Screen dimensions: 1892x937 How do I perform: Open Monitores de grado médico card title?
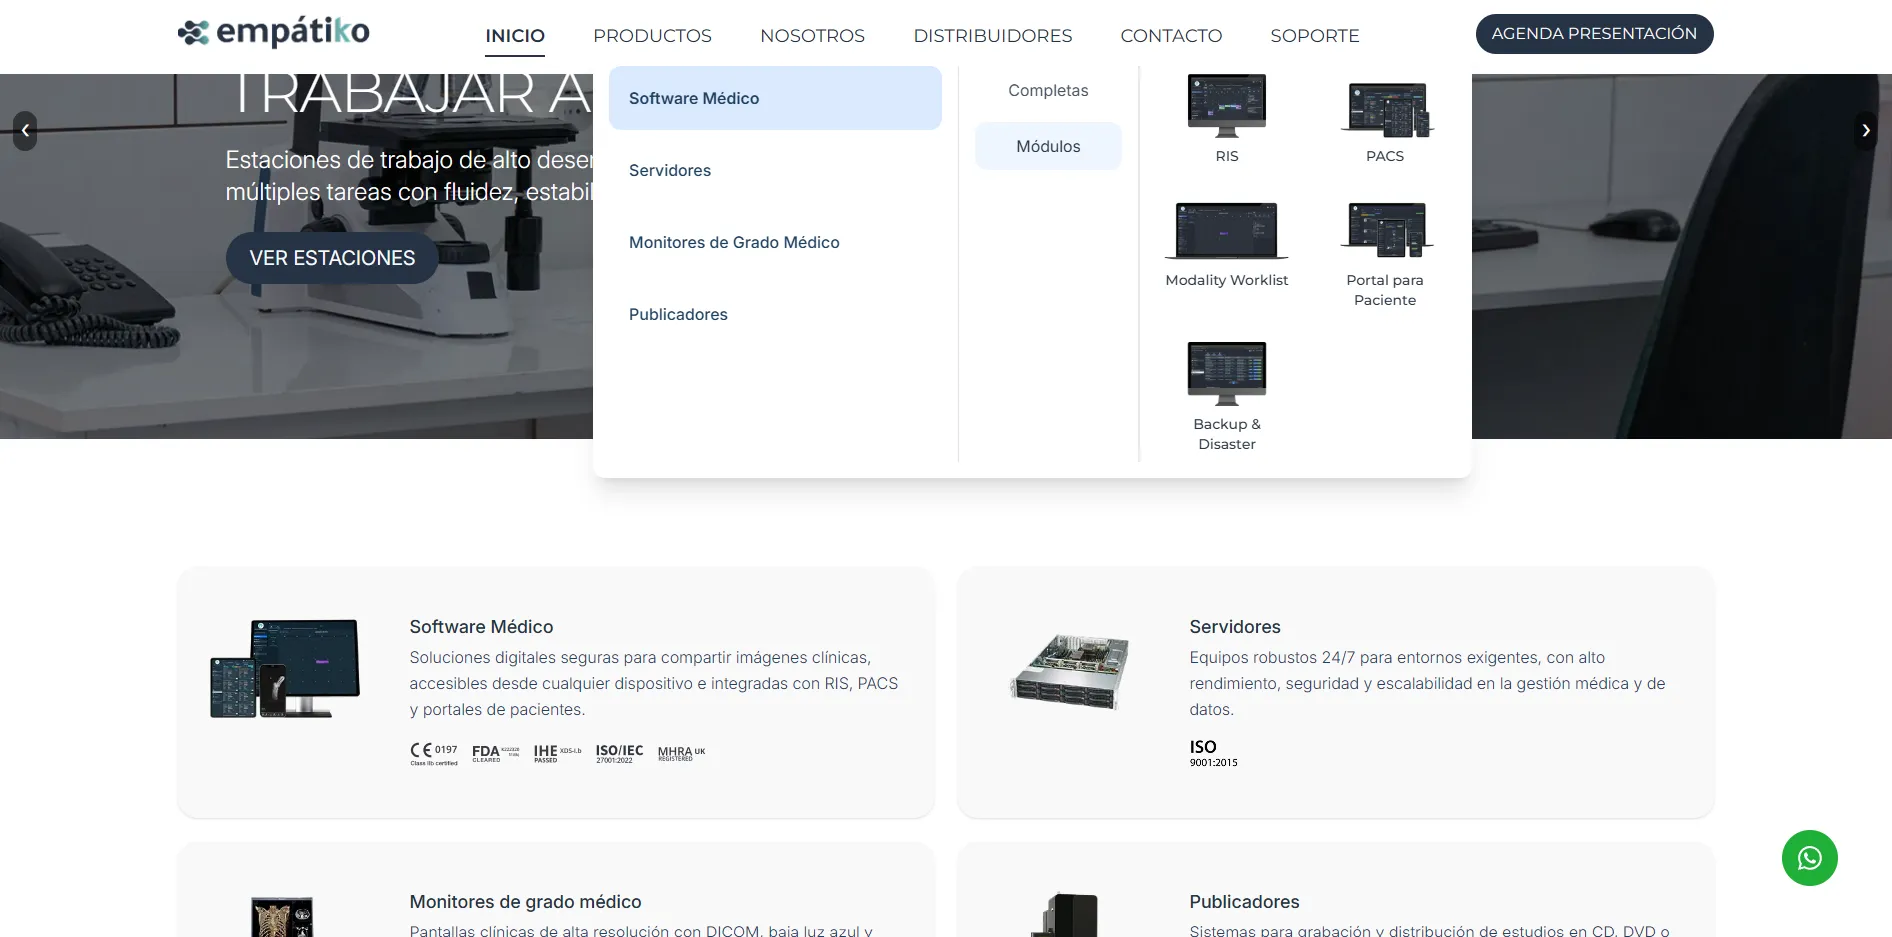coord(525,902)
